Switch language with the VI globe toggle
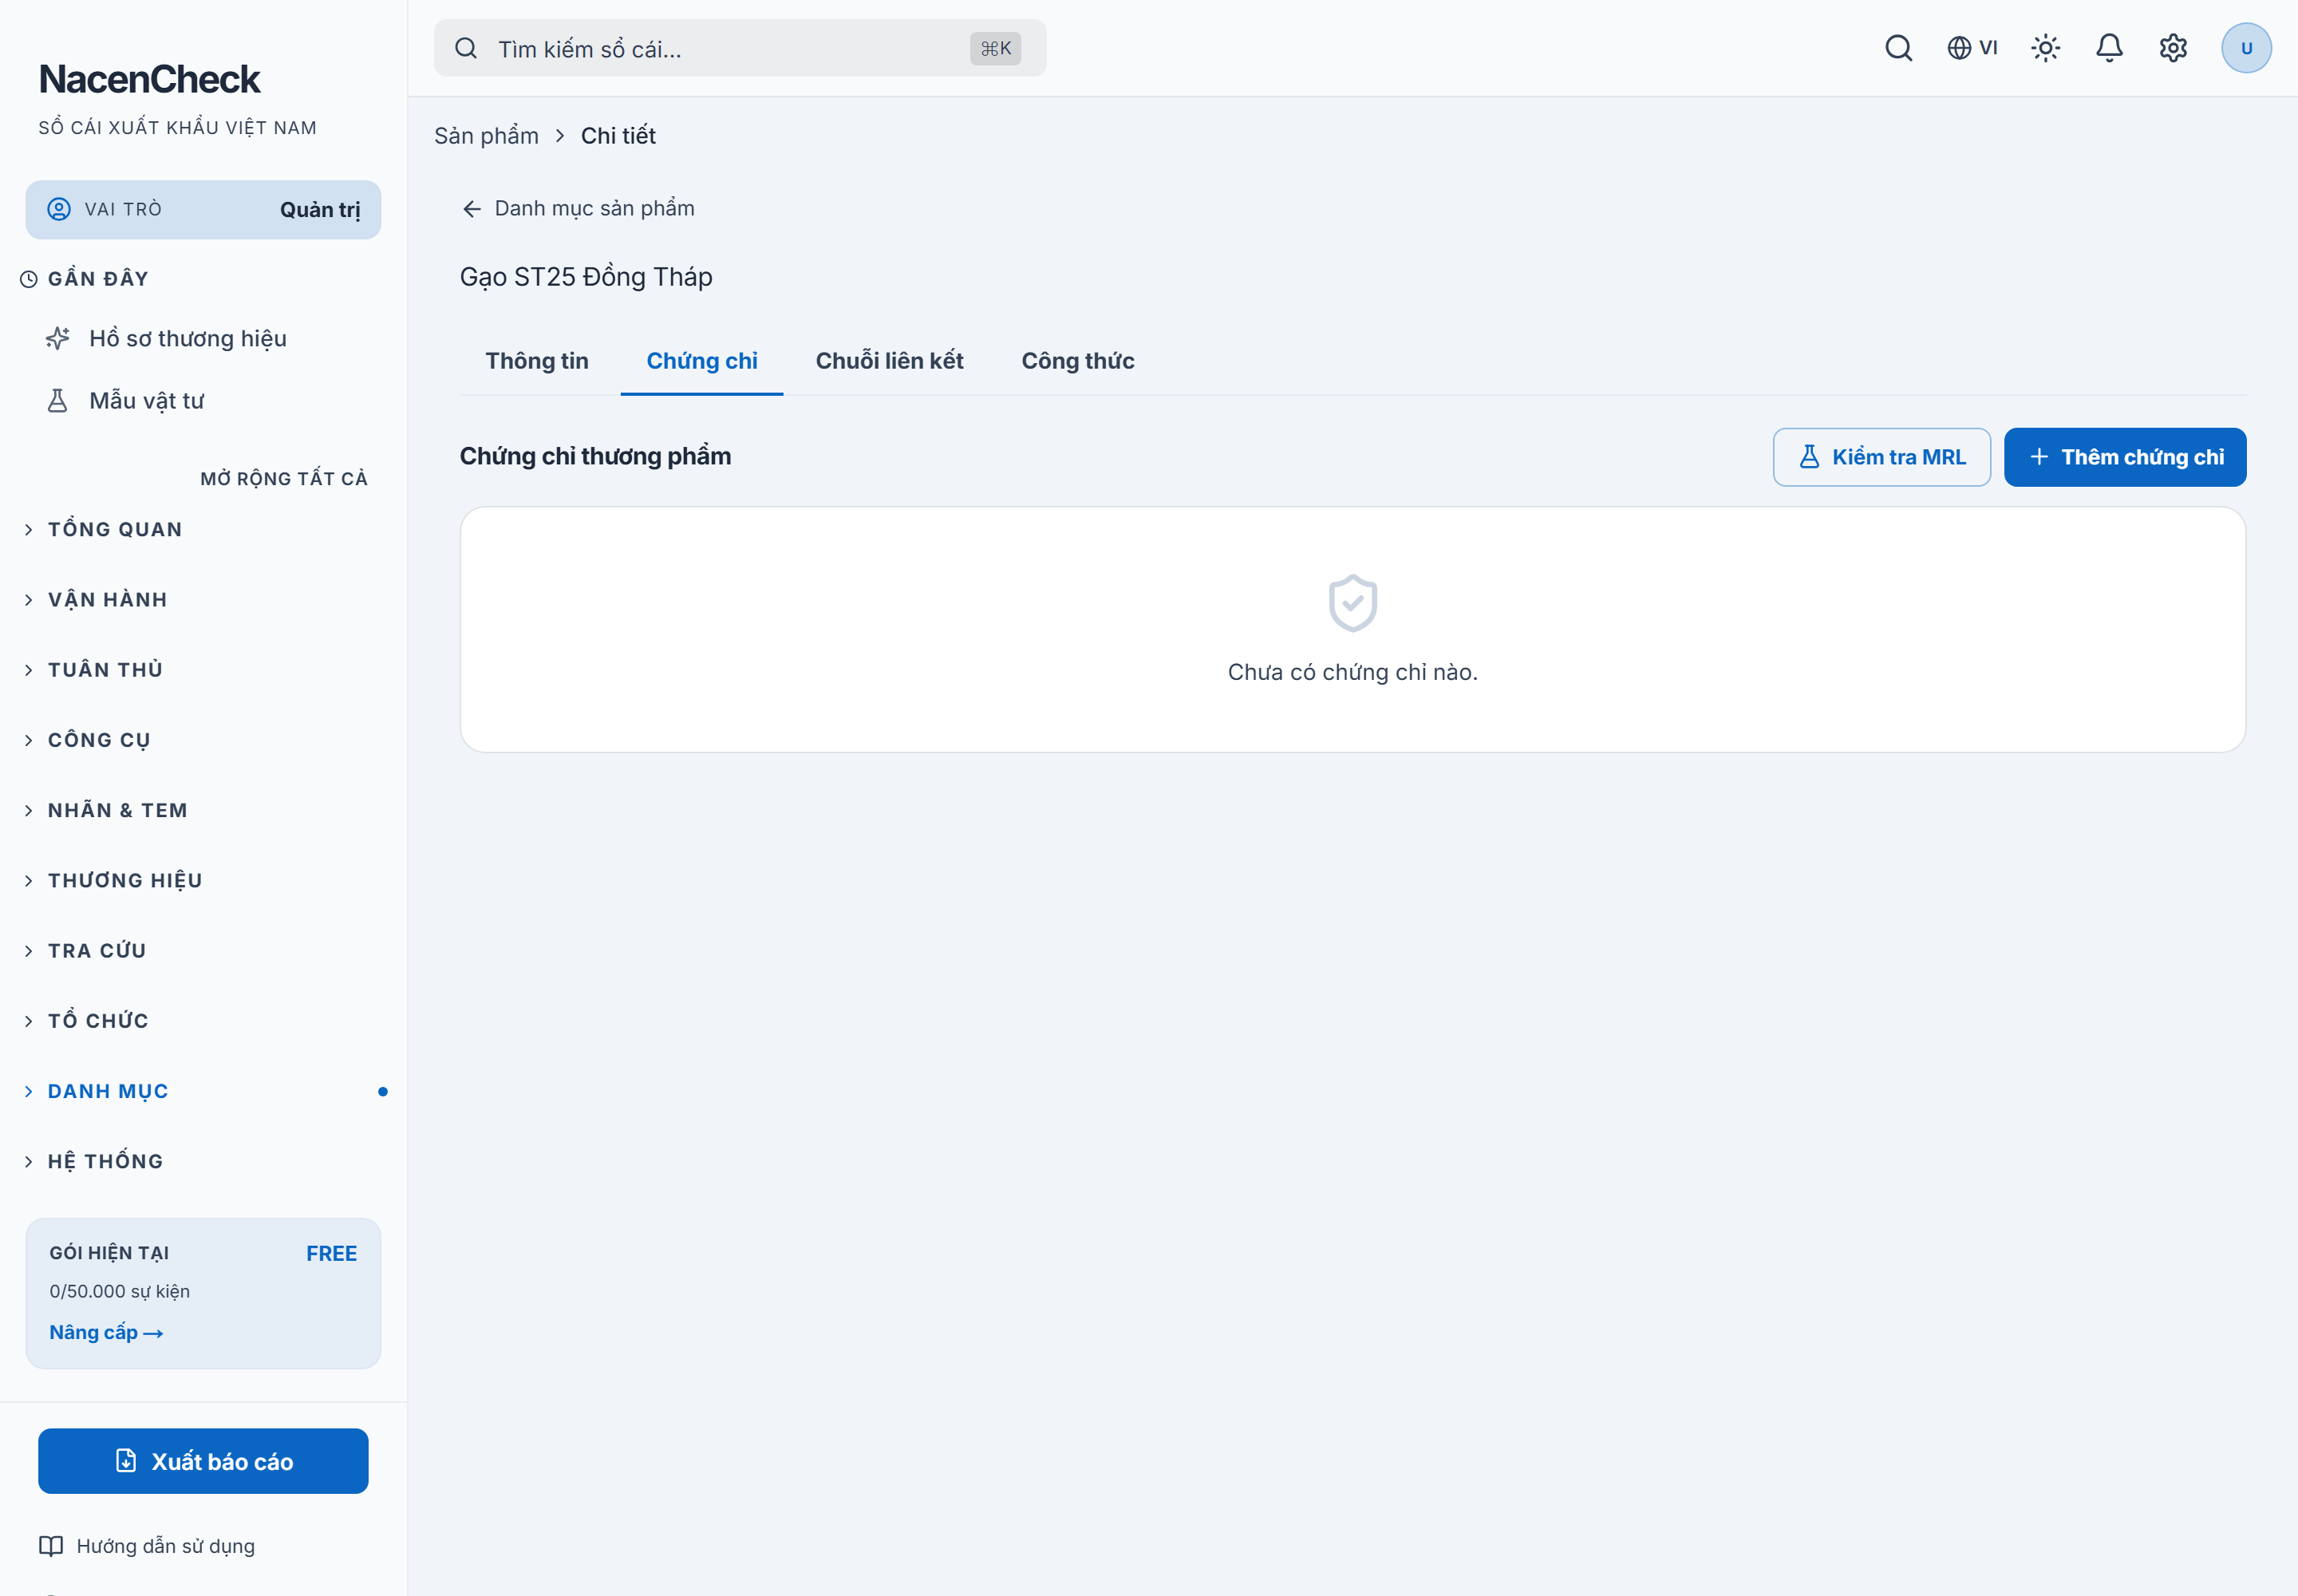Viewport: 2298px width, 1596px height. click(x=1972, y=48)
